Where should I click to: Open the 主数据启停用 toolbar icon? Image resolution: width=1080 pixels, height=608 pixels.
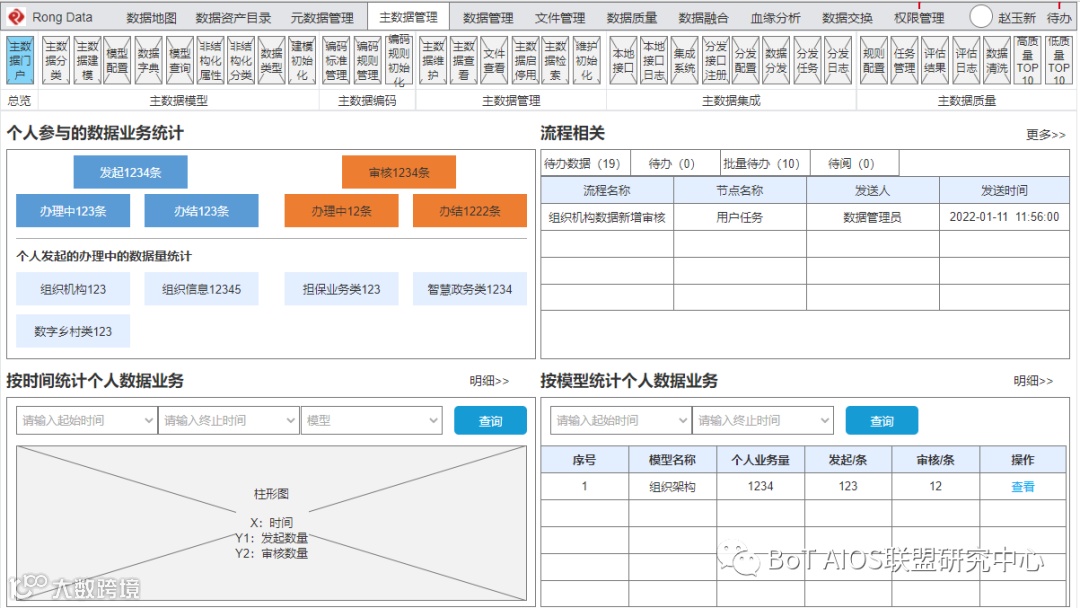point(525,61)
